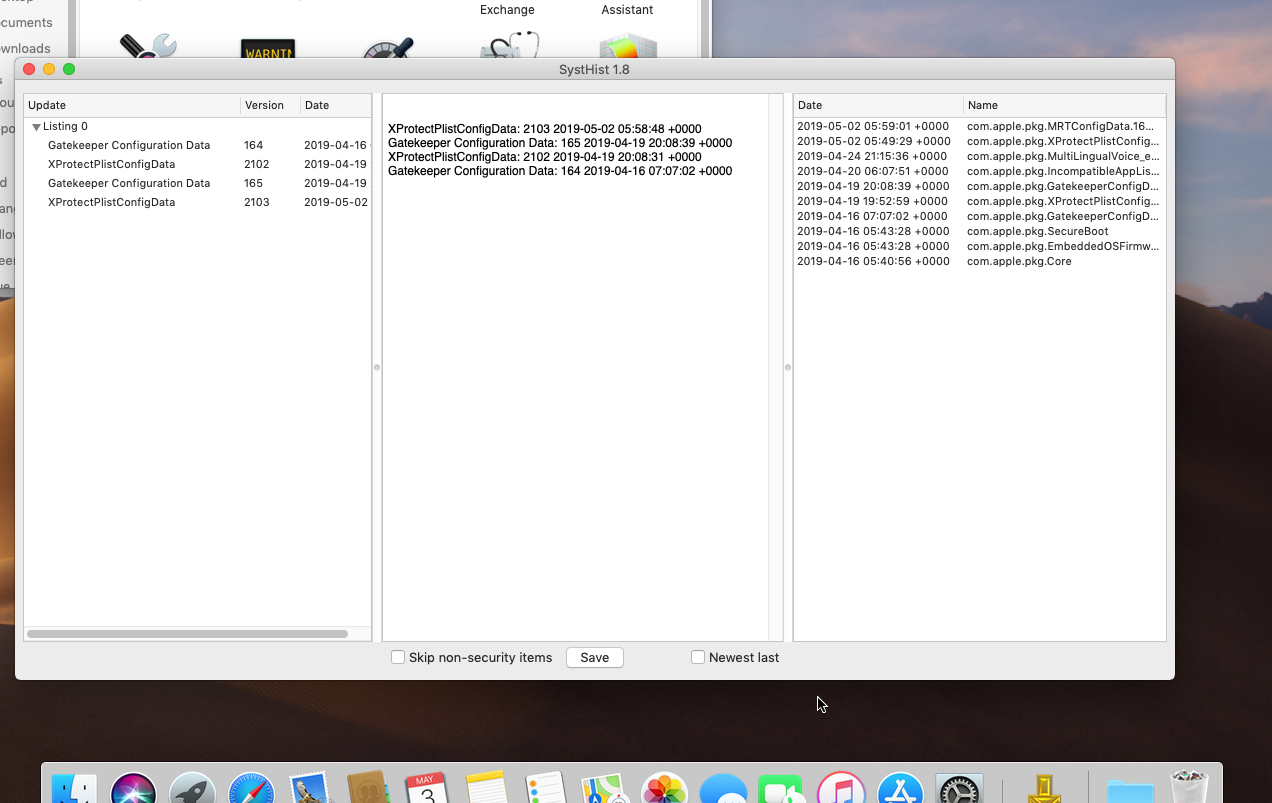1272x803 pixels.
Task: Select com.apple.pkg.SecureBoot row
Action: (x=979, y=231)
